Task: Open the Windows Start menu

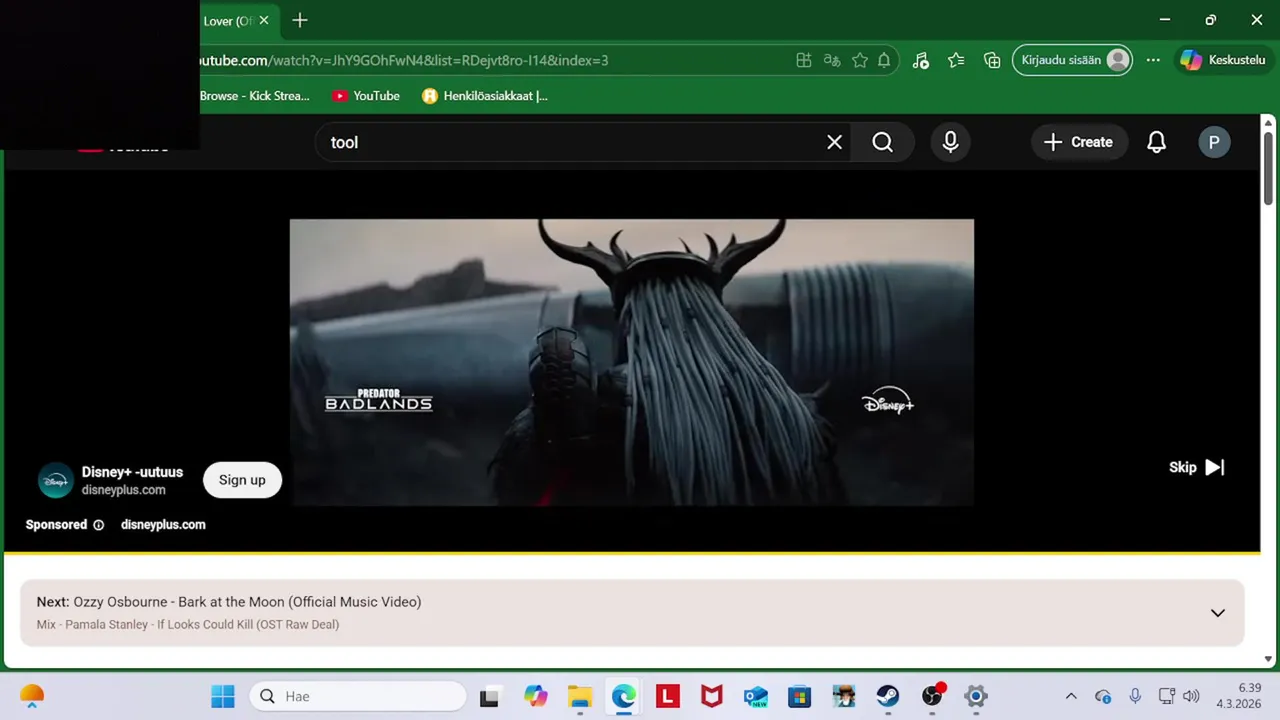Action: point(223,696)
